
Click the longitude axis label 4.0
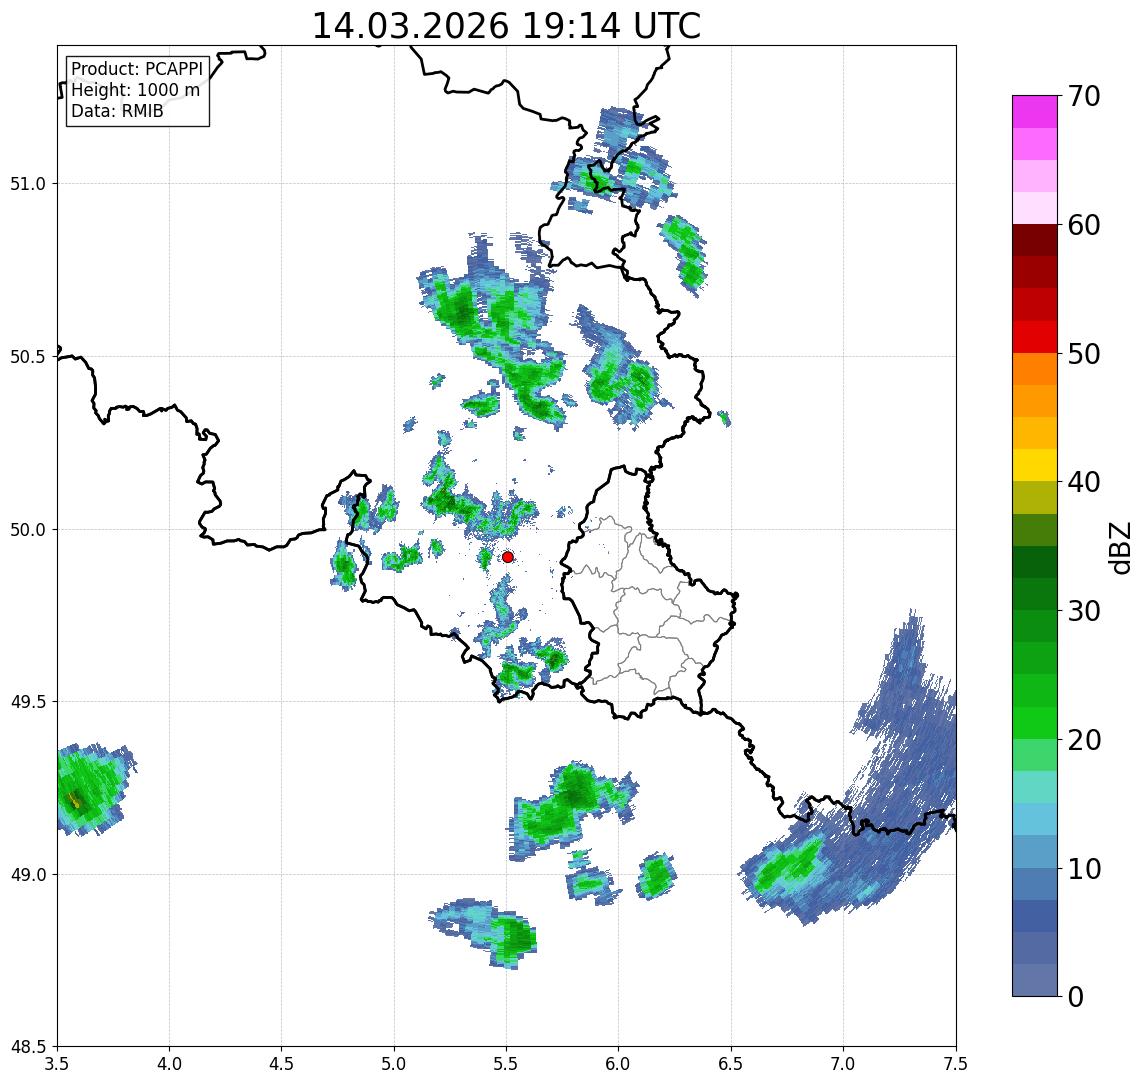point(169,1063)
